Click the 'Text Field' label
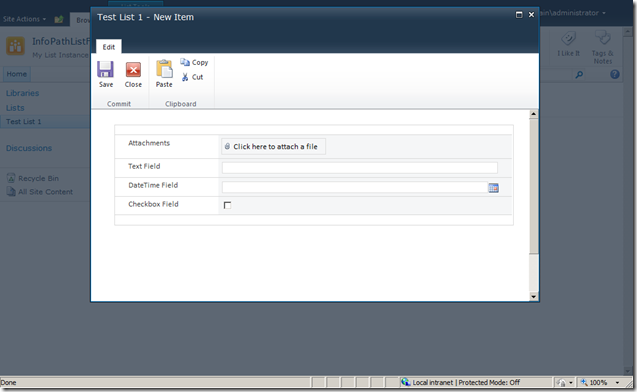 point(144,166)
